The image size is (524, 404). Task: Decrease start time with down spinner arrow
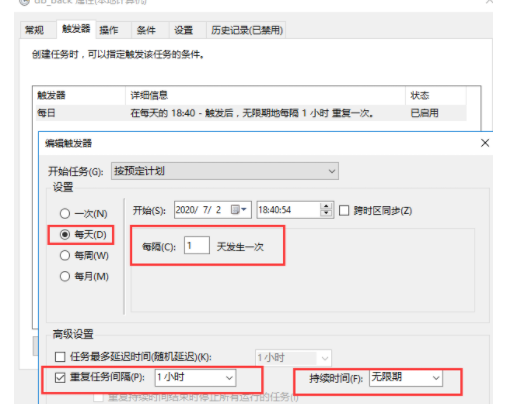point(326,213)
